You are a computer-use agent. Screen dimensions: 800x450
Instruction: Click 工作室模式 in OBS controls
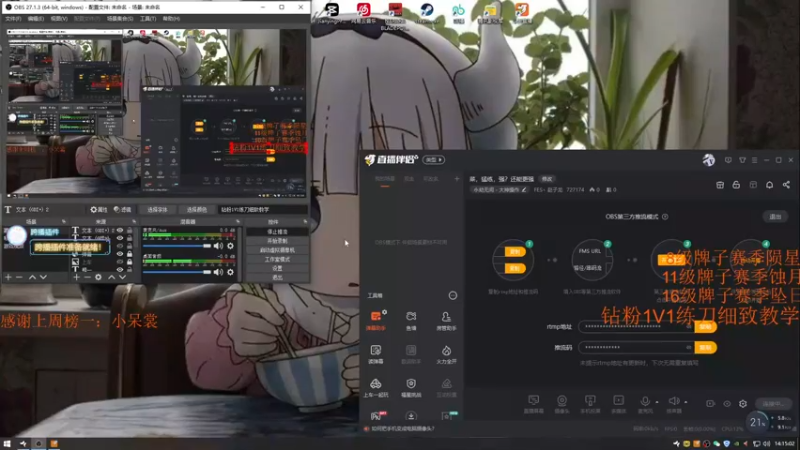(x=277, y=259)
